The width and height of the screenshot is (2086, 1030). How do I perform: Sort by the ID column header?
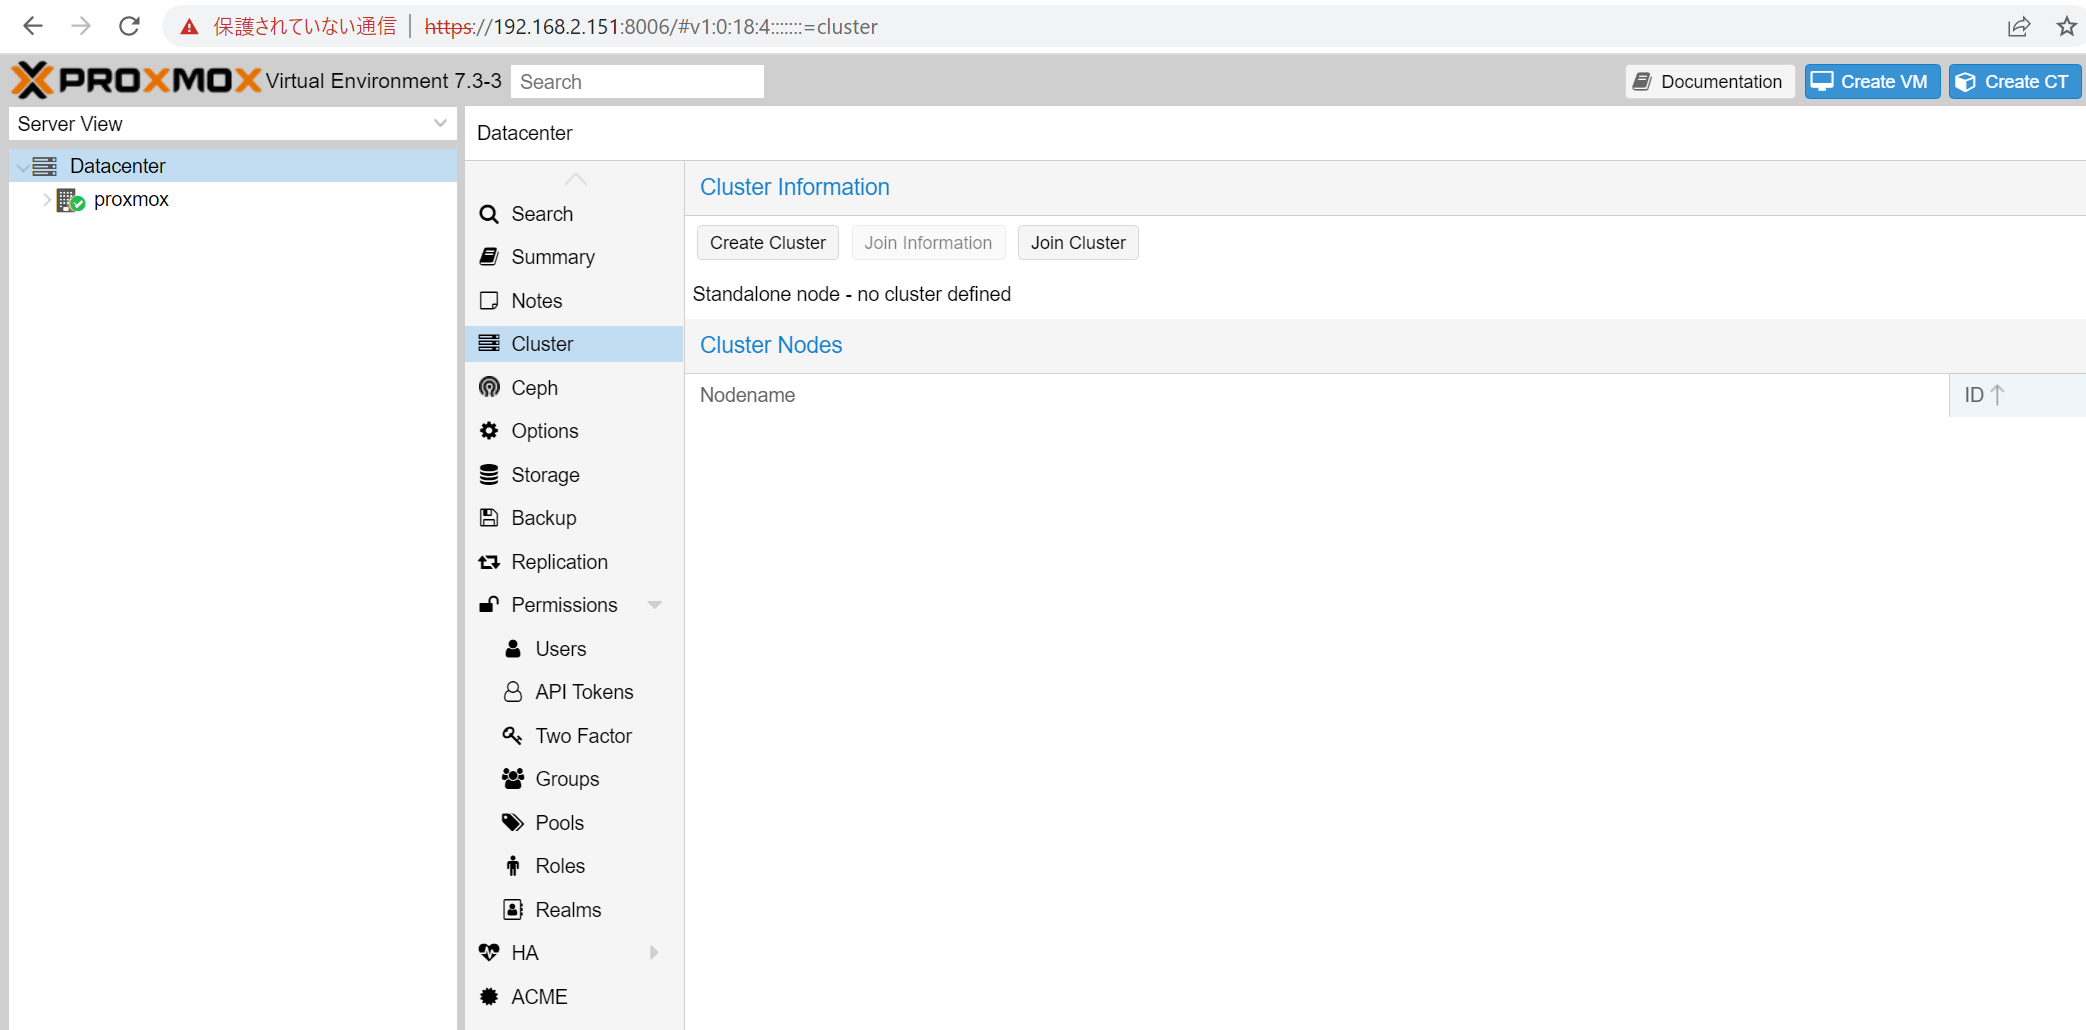point(2017,395)
